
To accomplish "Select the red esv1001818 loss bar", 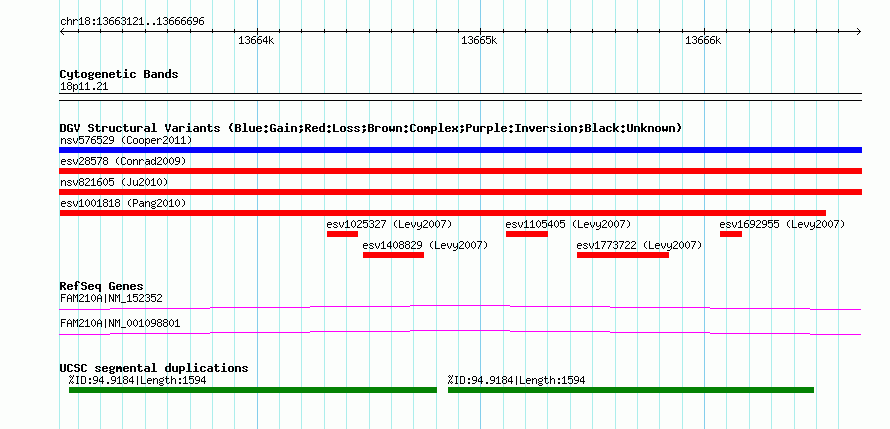I will [x=443, y=213].
